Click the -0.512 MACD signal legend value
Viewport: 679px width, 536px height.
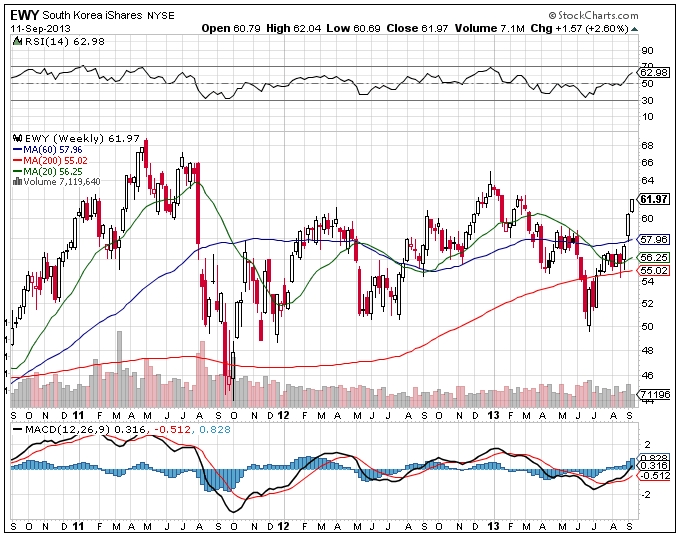173,430
